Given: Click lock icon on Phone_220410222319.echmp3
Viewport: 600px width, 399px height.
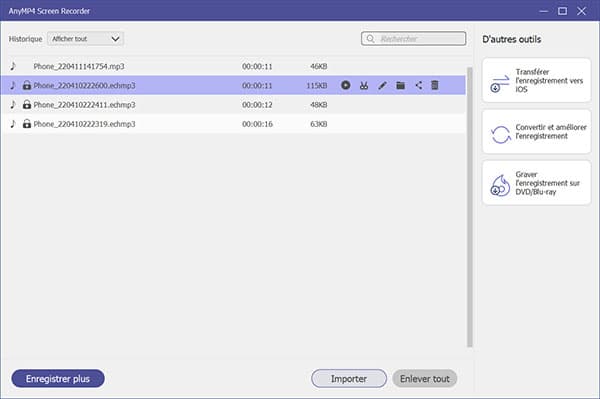Looking at the screenshot, I should click(26, 124).
